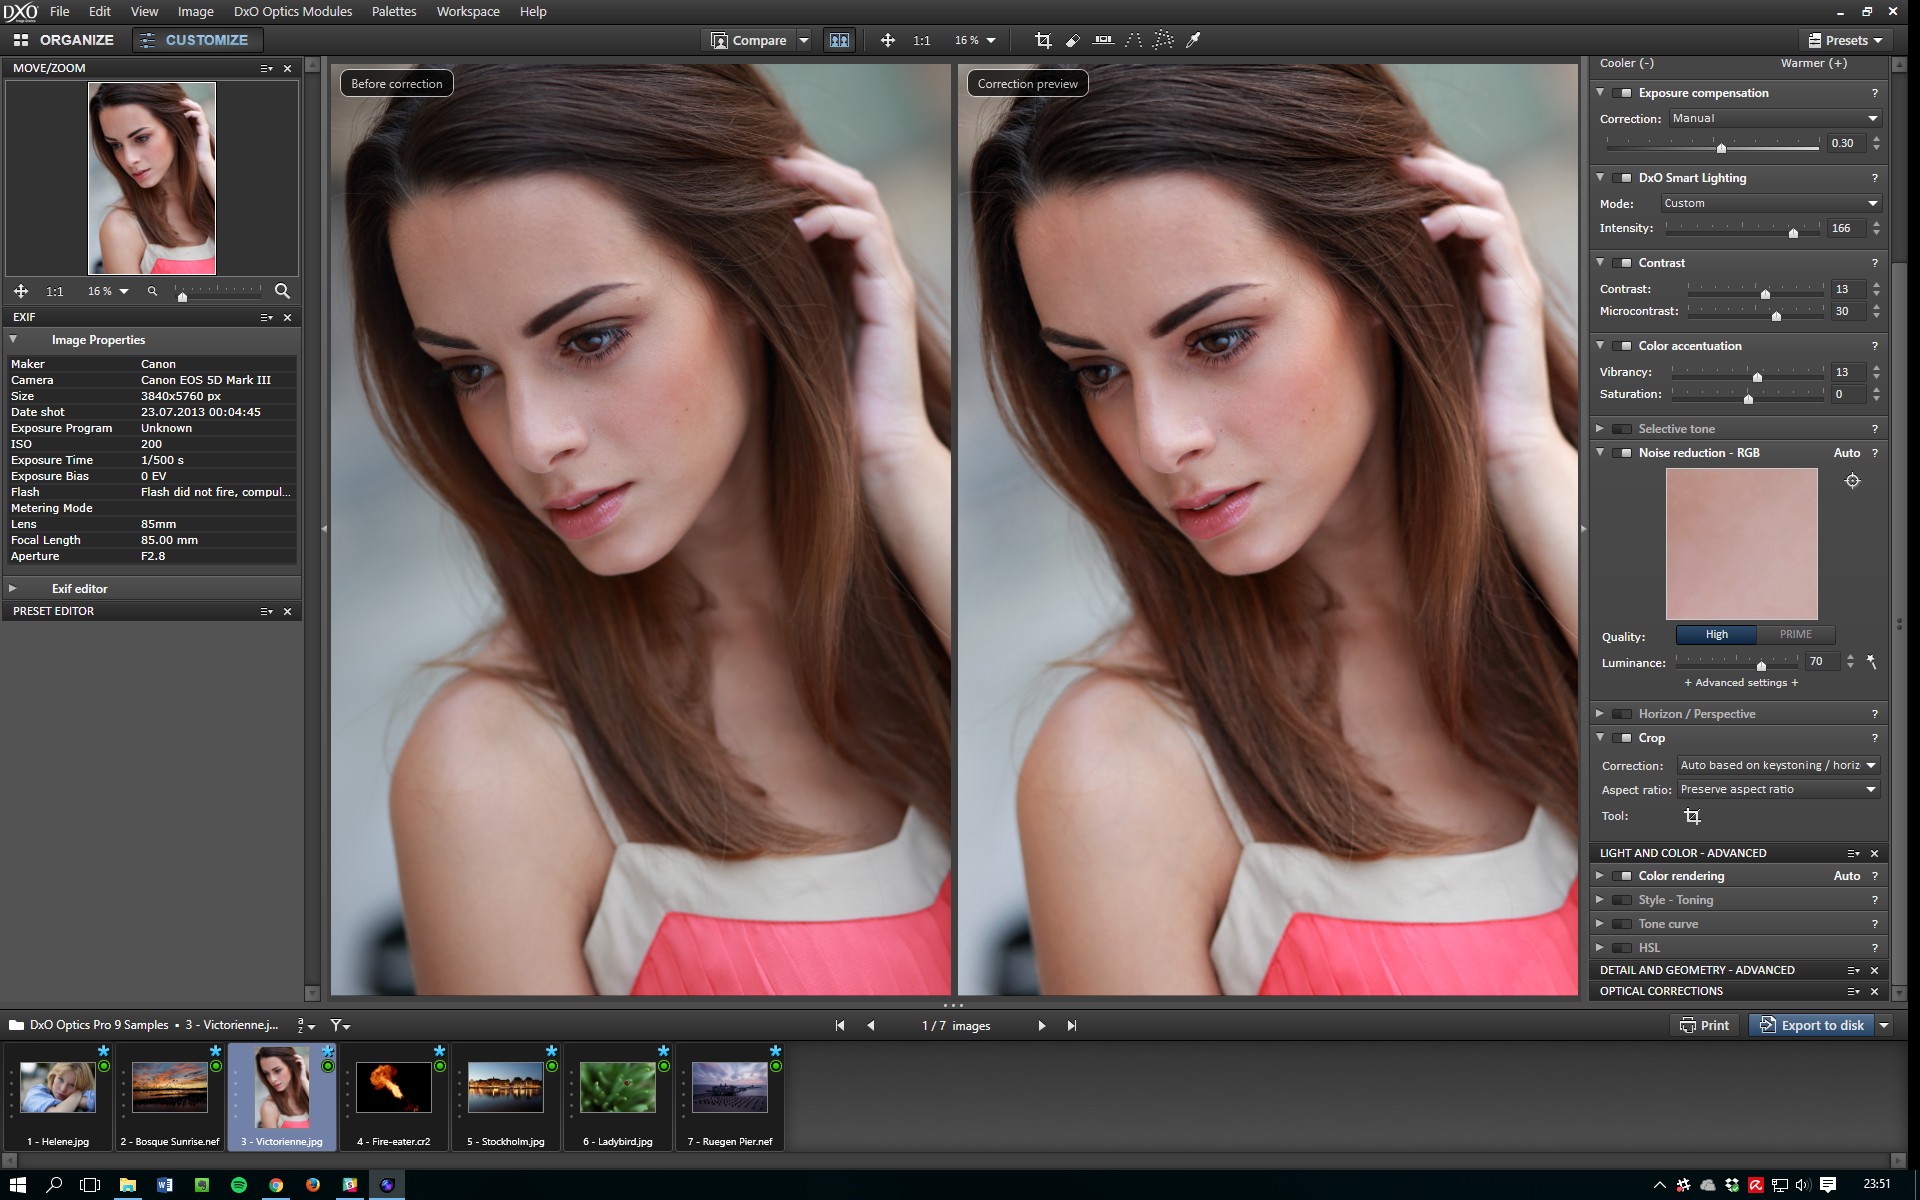
Task: Open the crop Aspect ratio dropdown
Action: pos(1779,790)
